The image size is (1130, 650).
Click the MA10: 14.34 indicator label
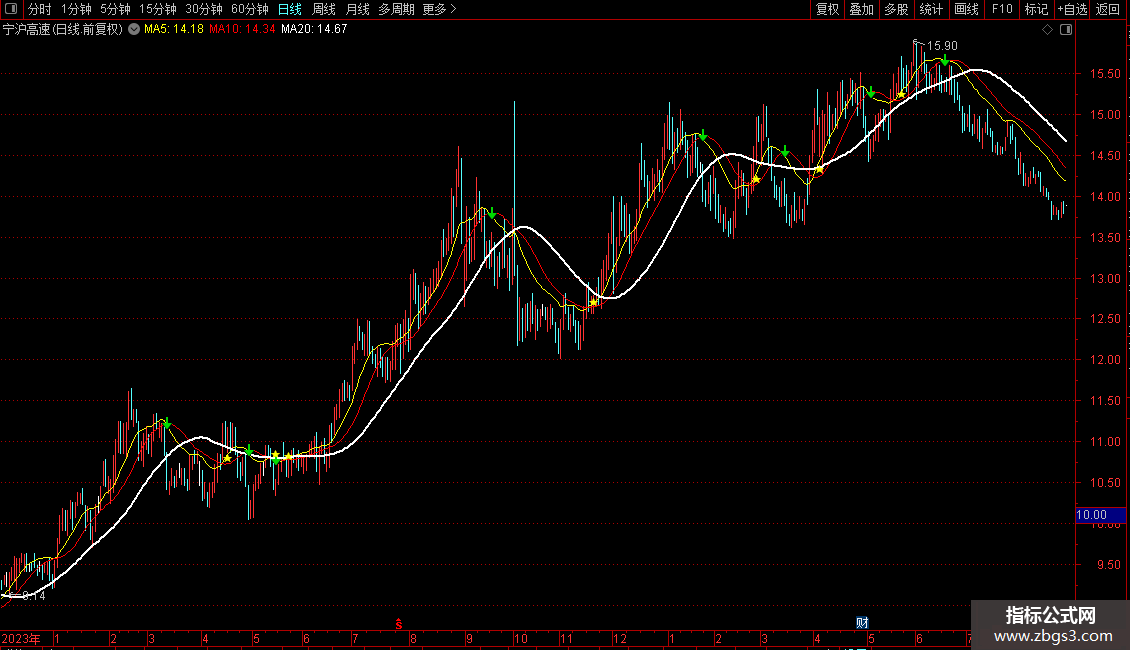point(242,30)
